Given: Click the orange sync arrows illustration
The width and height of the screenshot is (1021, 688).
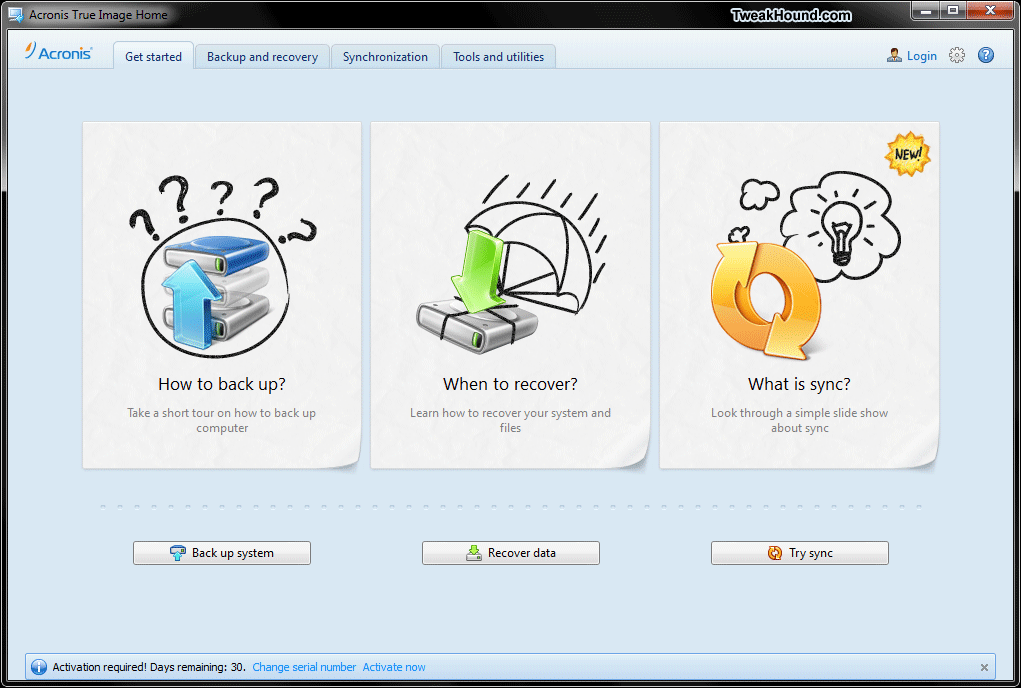Looking at the screenshot, I should [765, 299].
